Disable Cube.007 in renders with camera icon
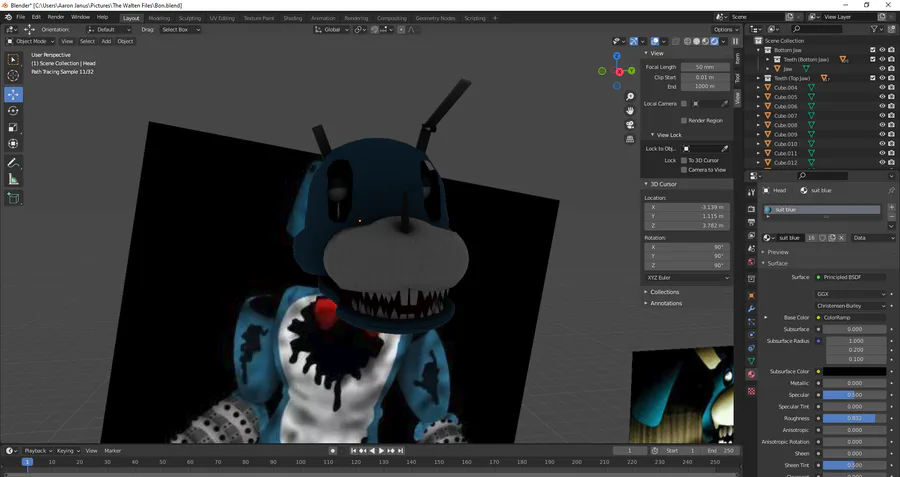This screenshot has width=900, height=477. pyautogui.click(x=891, y=116)
